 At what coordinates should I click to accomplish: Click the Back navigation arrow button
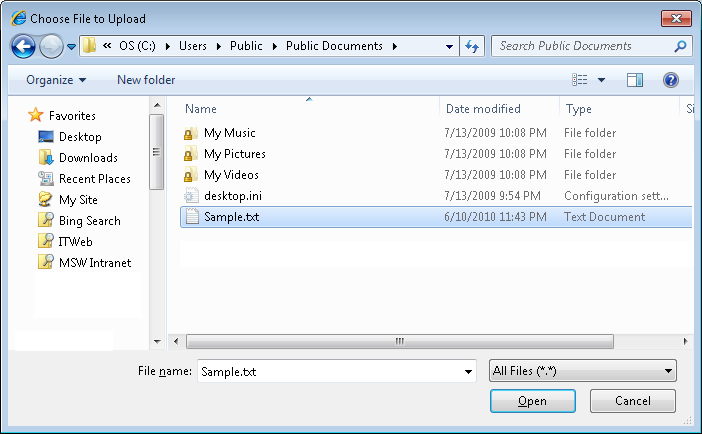point(23,46)
